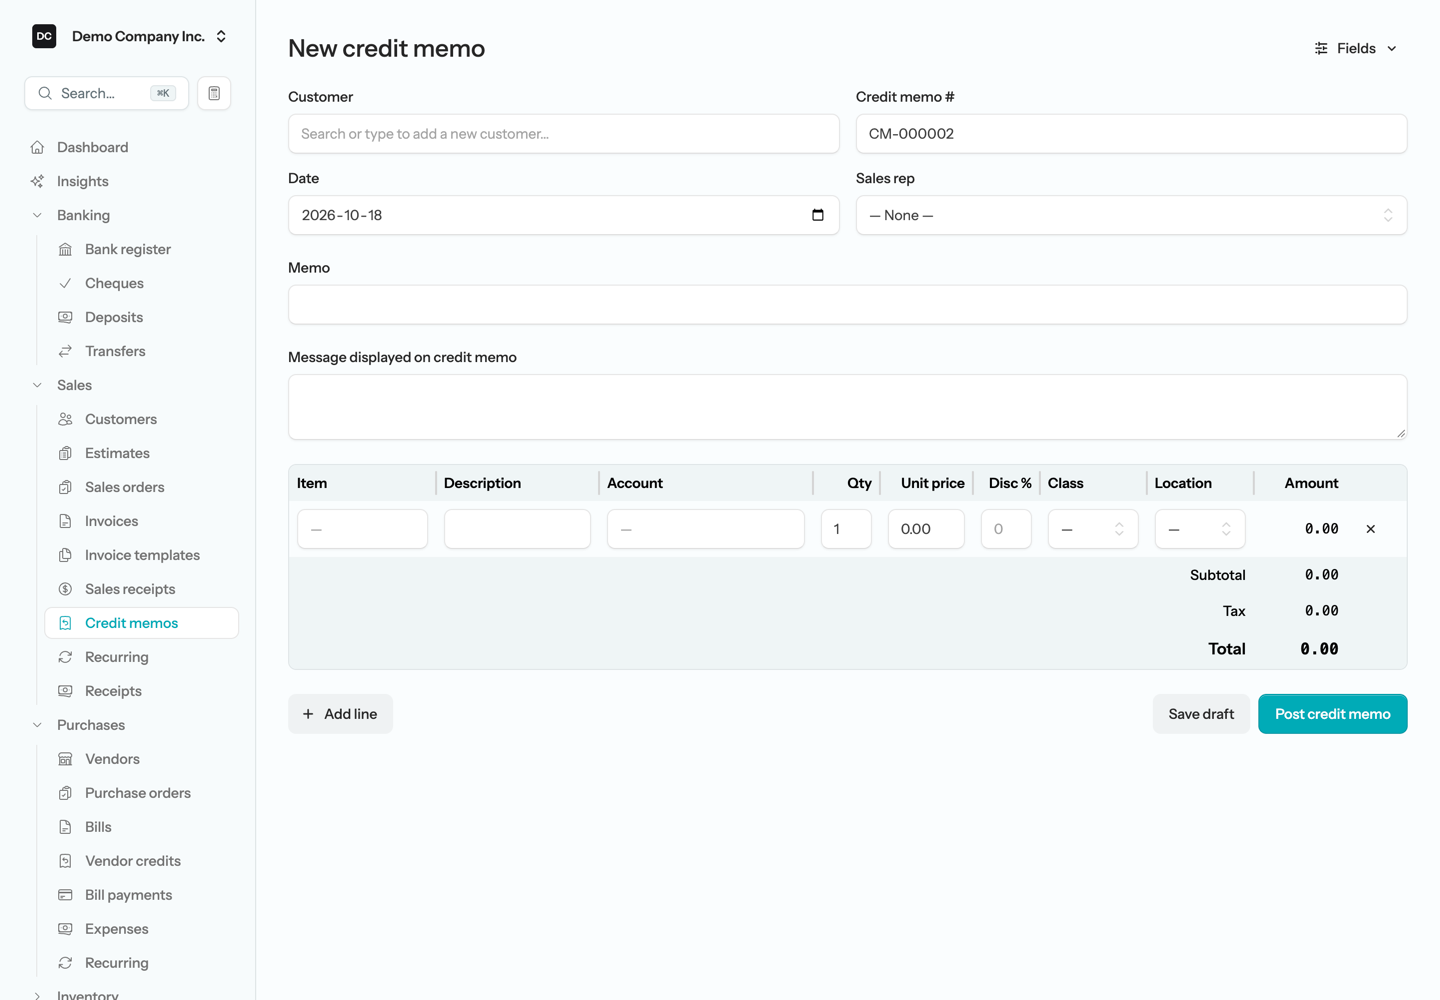Open the Location dropdown in line row
This screenshot has width=1440, height=1000.
click(x=1200, y=529)
